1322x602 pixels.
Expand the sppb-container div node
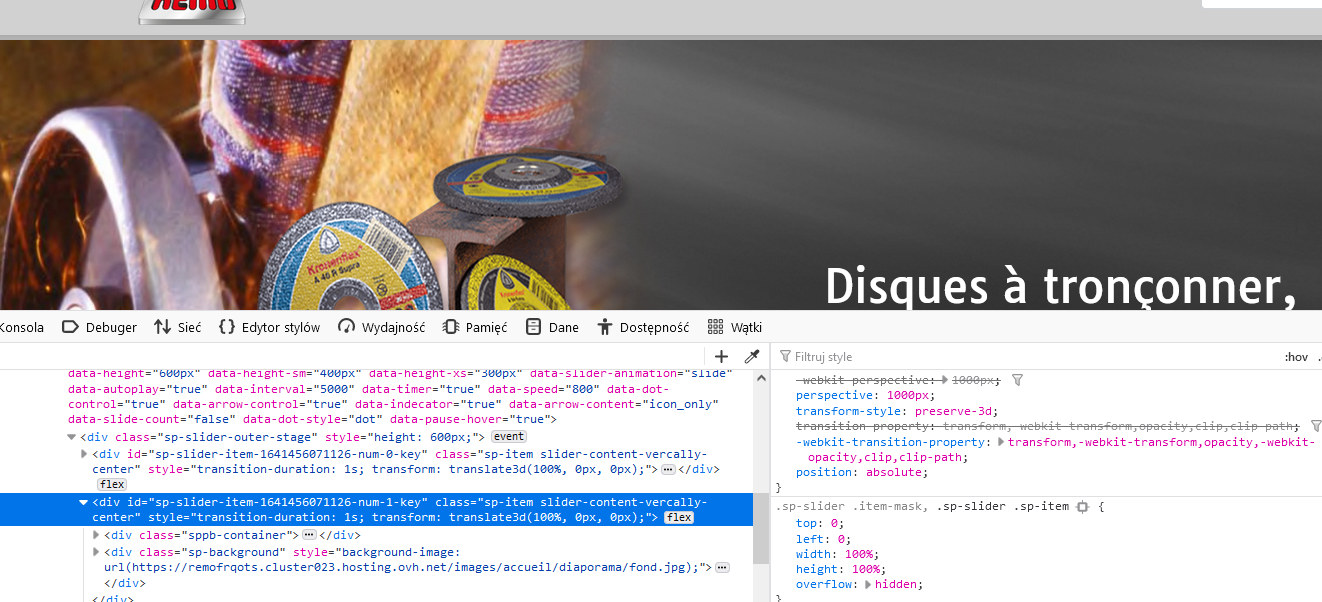pyautogui.click(x=96, y=535)
